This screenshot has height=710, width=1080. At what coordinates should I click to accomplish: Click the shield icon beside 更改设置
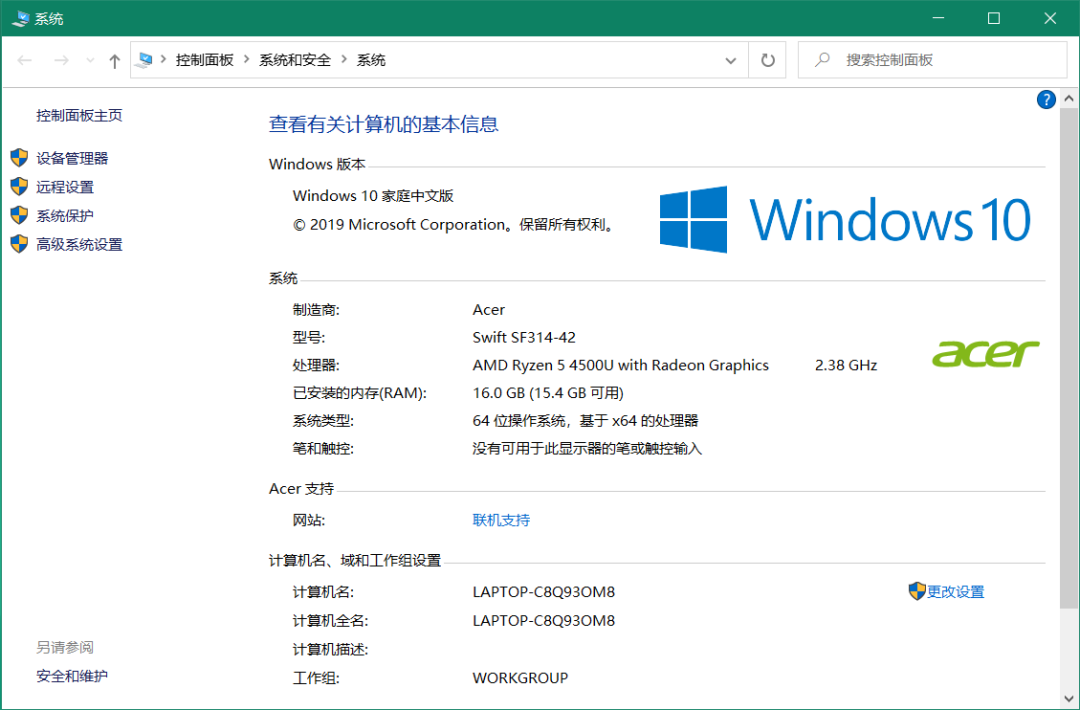click(x=917, y=591)
